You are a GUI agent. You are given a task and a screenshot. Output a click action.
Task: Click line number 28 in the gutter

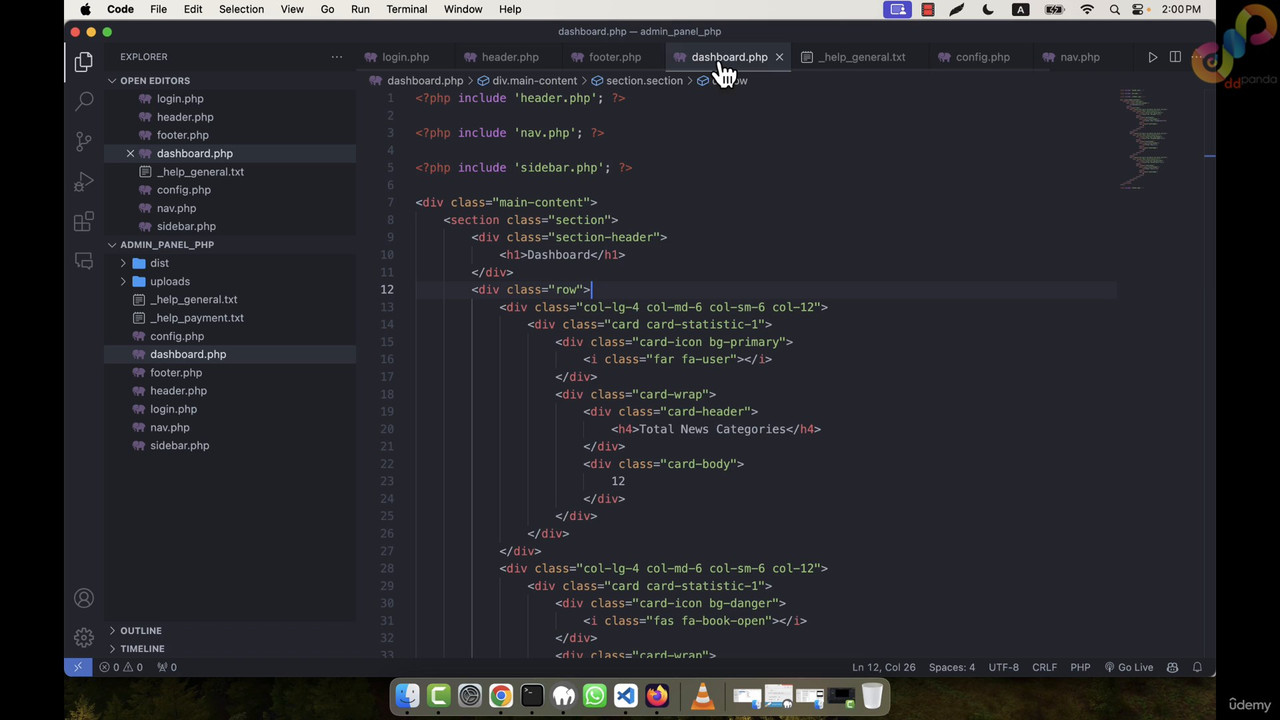pyautogui.click(x=387, y=568)
